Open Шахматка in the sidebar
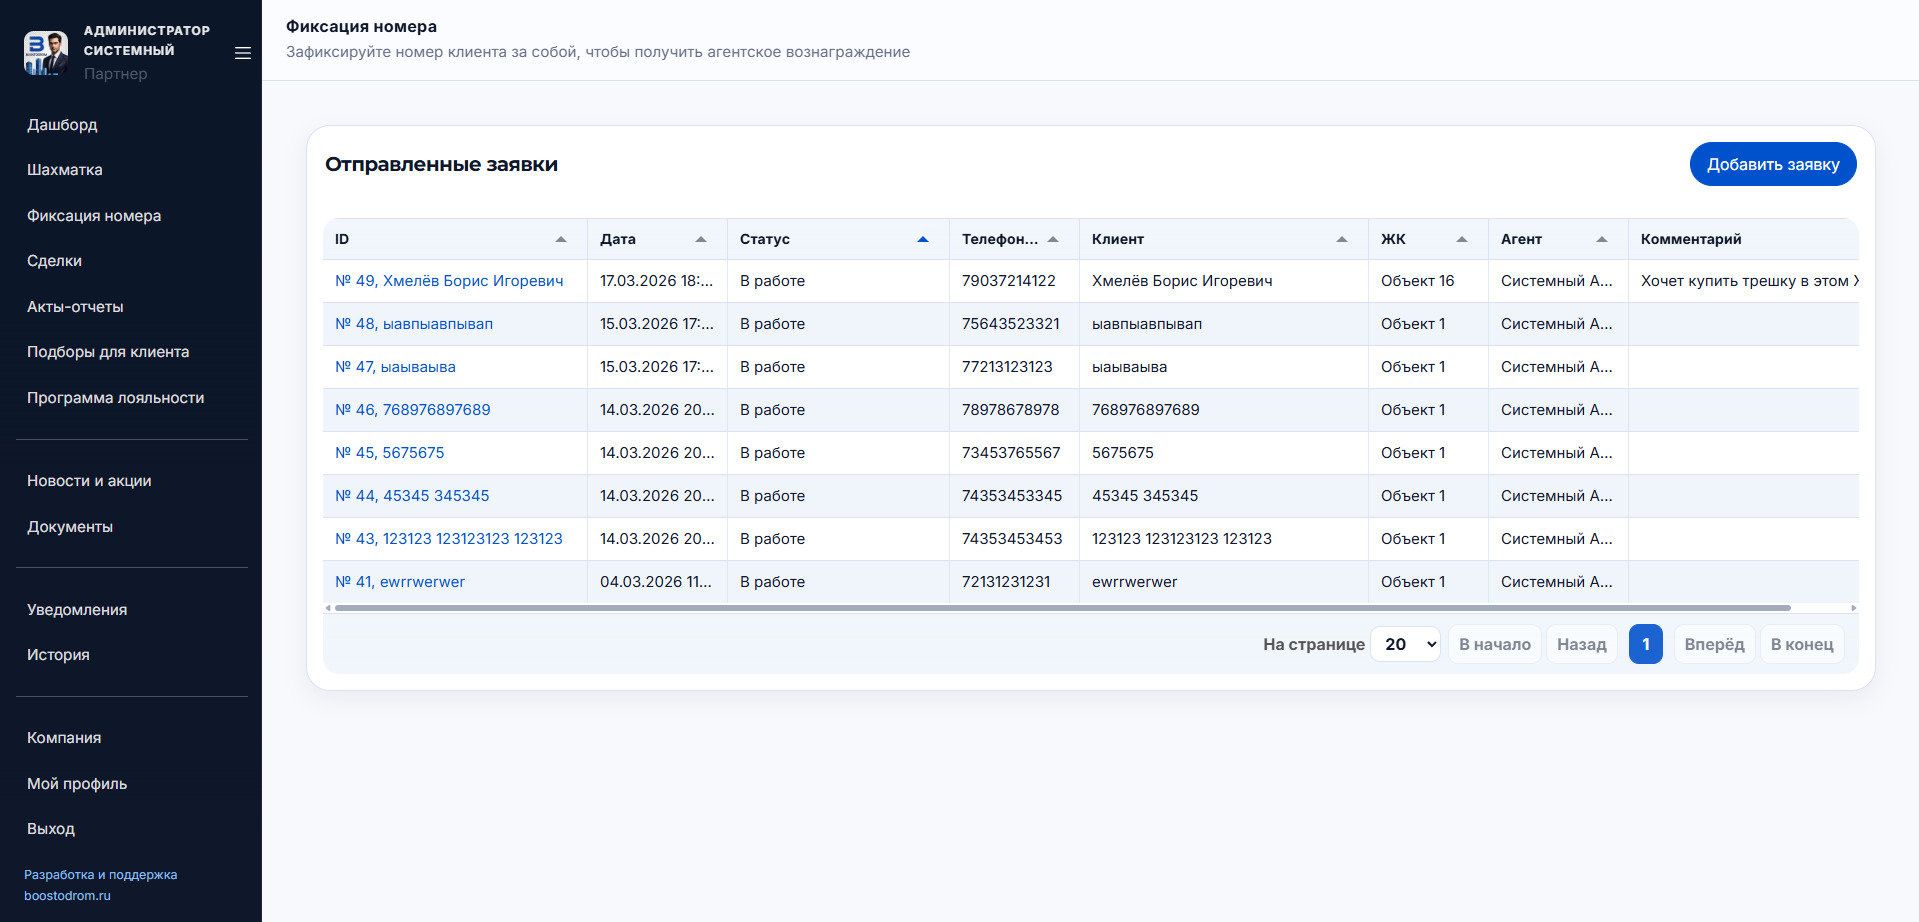 [x=65, y=170]
